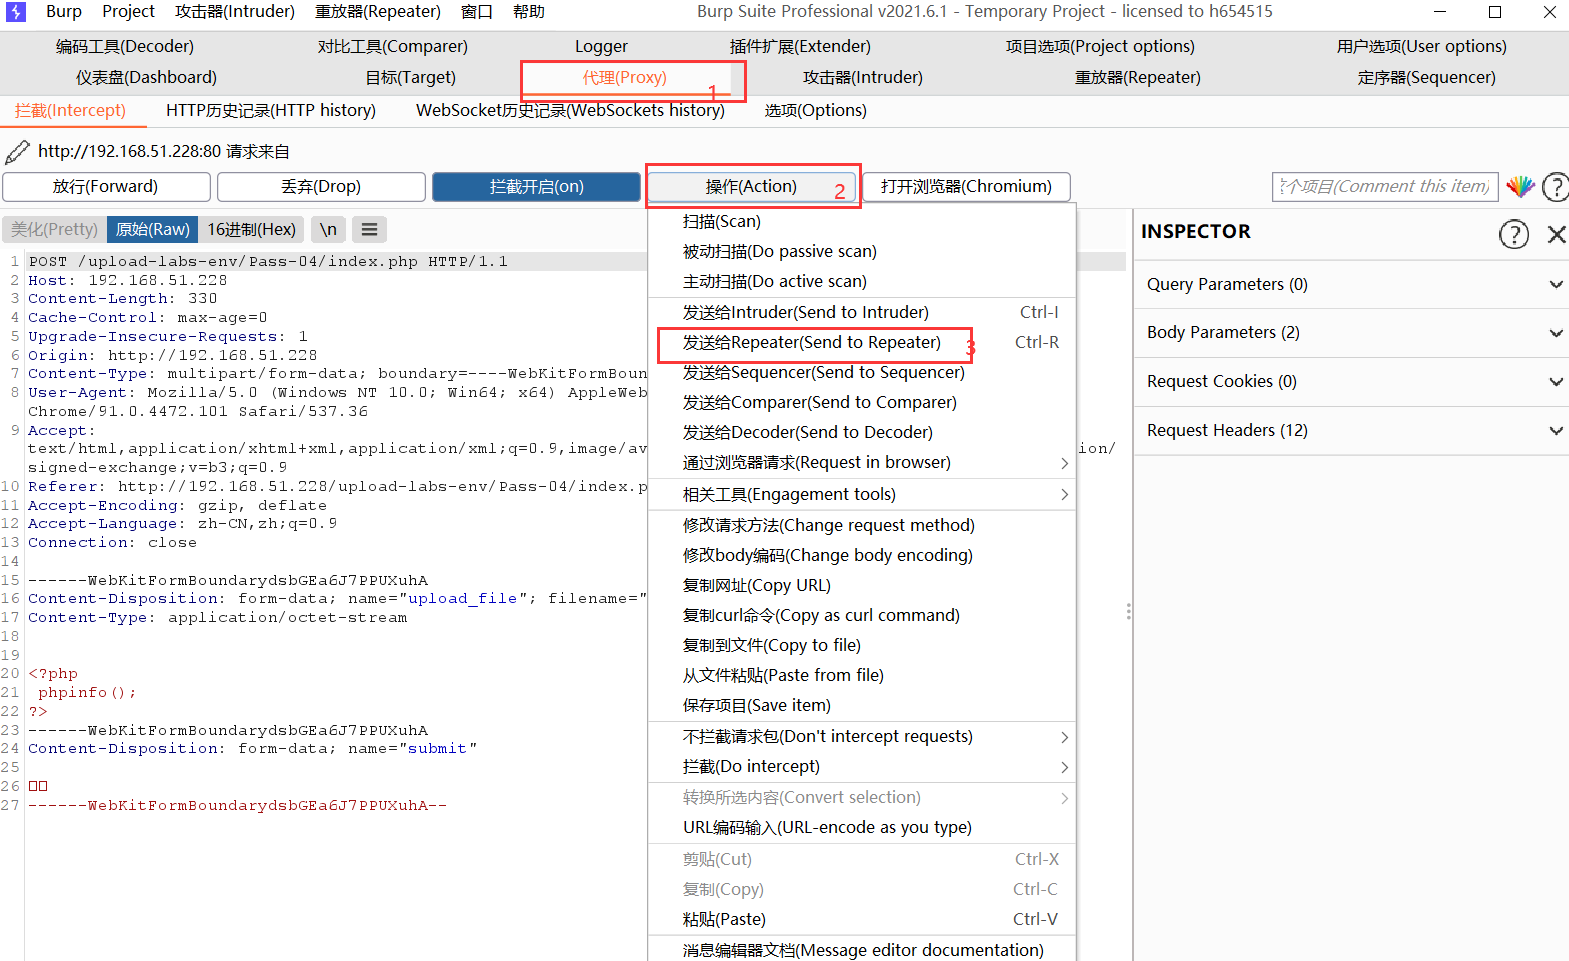Switch to the 对比工具(Comparer) tab
This screenshot has width=1569, height=961.
[393, 47]
